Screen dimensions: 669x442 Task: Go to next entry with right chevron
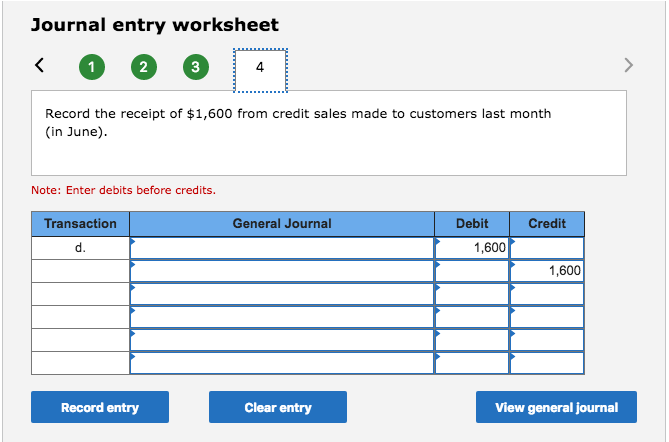coord(628,65)
